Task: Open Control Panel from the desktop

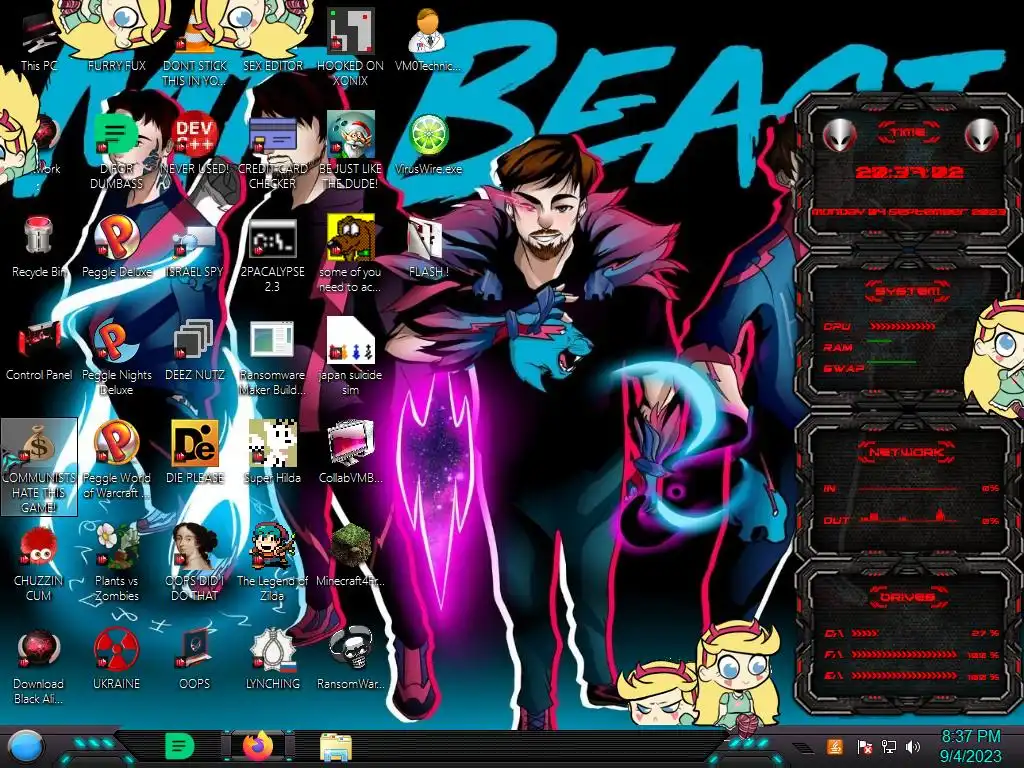Action: 39,349
